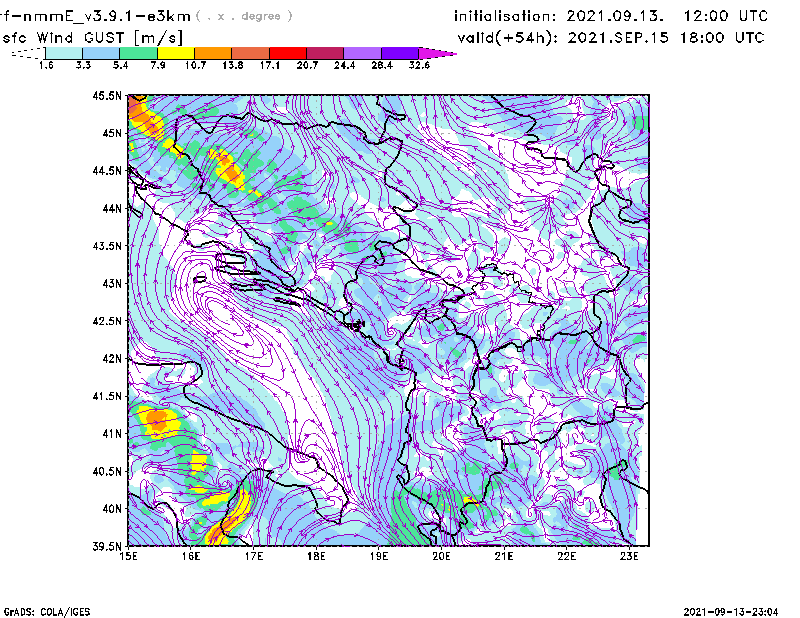
Task: Click the 43N latitude label
Action: 112,283
